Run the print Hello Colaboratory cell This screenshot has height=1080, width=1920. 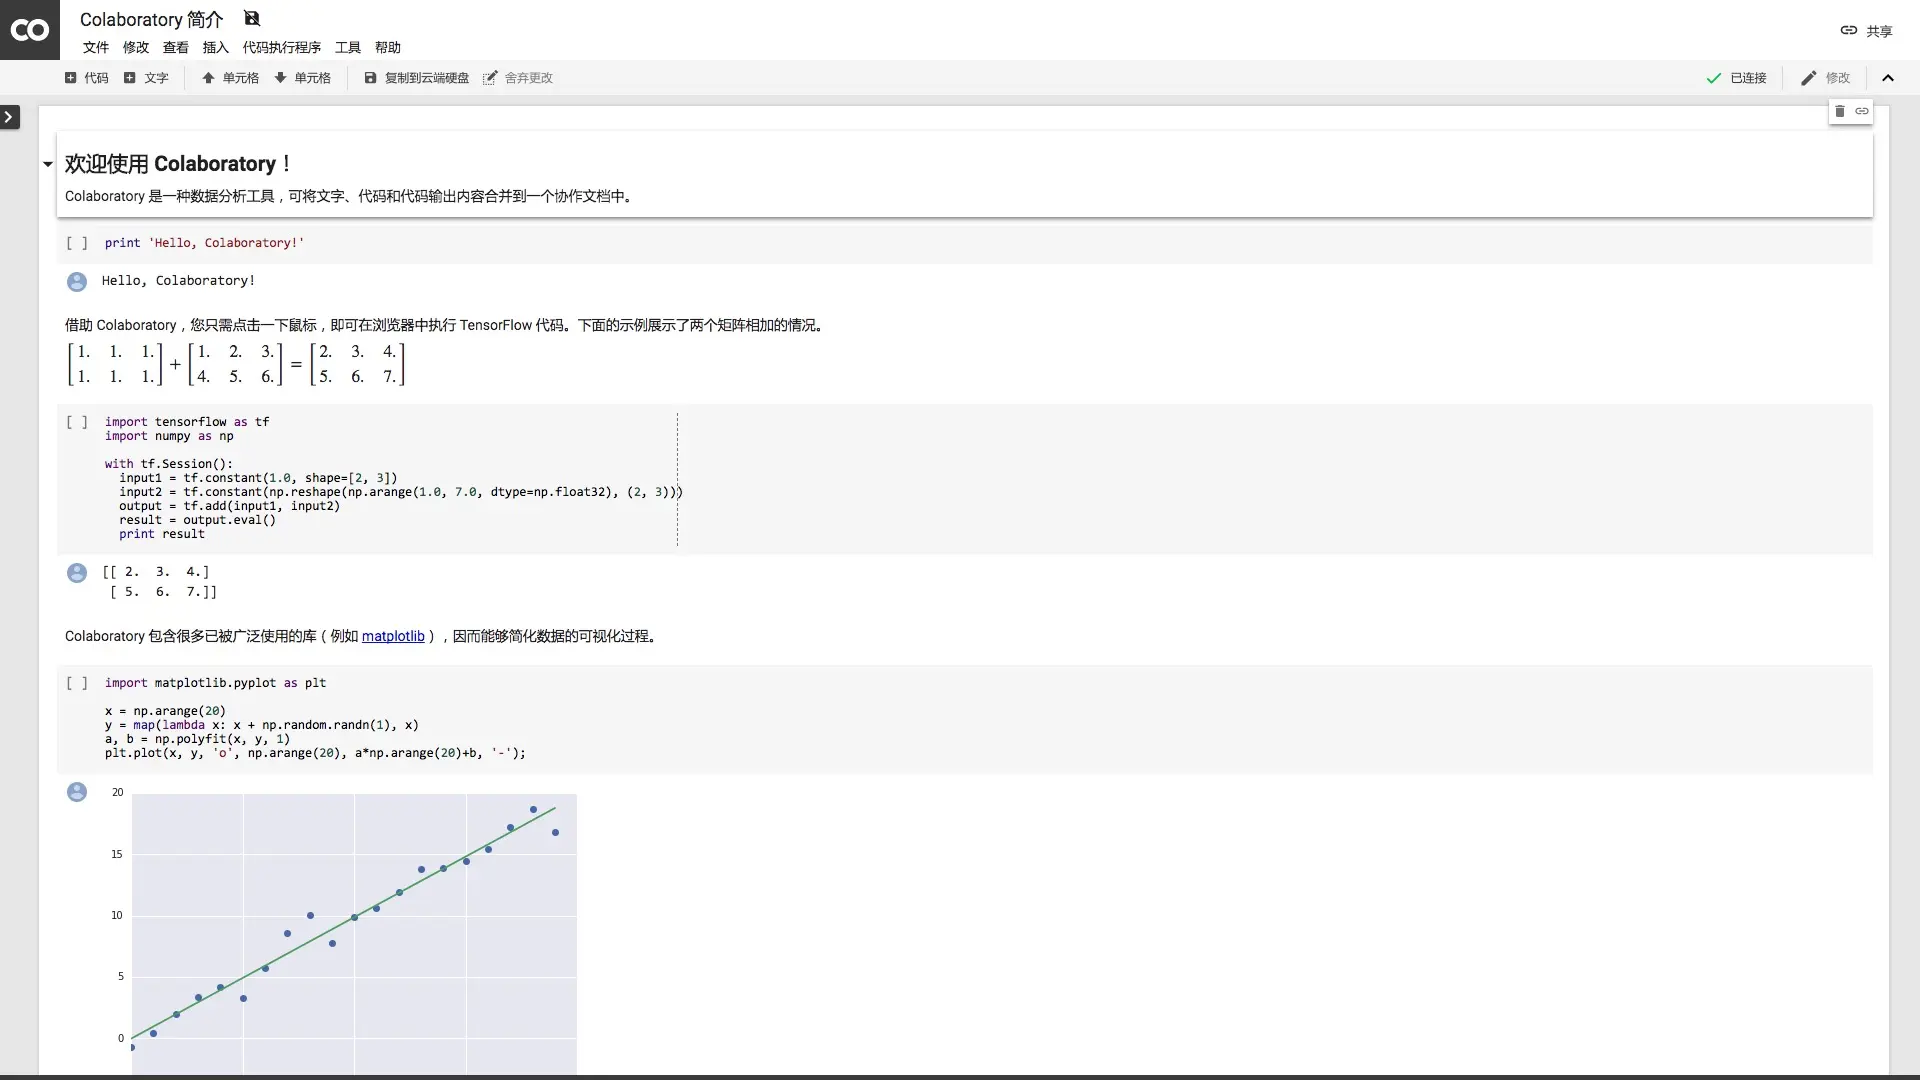[77, 243]
